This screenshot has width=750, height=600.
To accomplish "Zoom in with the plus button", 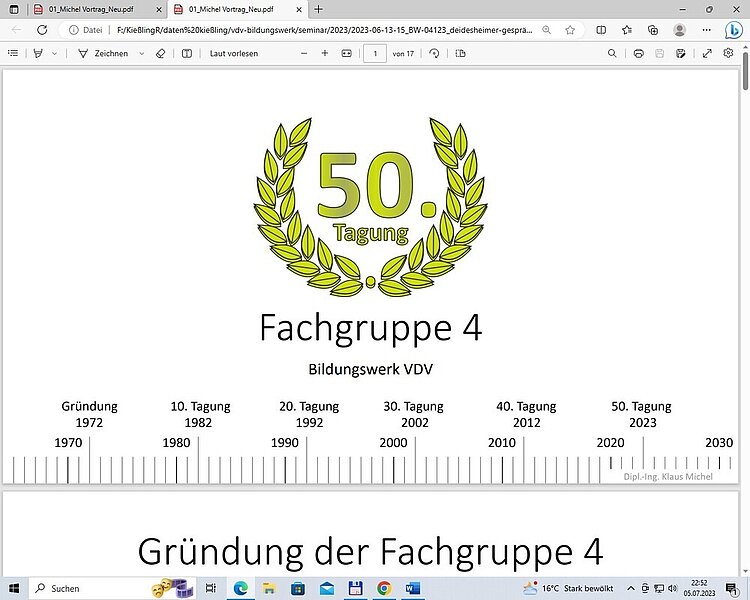I will pos(324,53).
